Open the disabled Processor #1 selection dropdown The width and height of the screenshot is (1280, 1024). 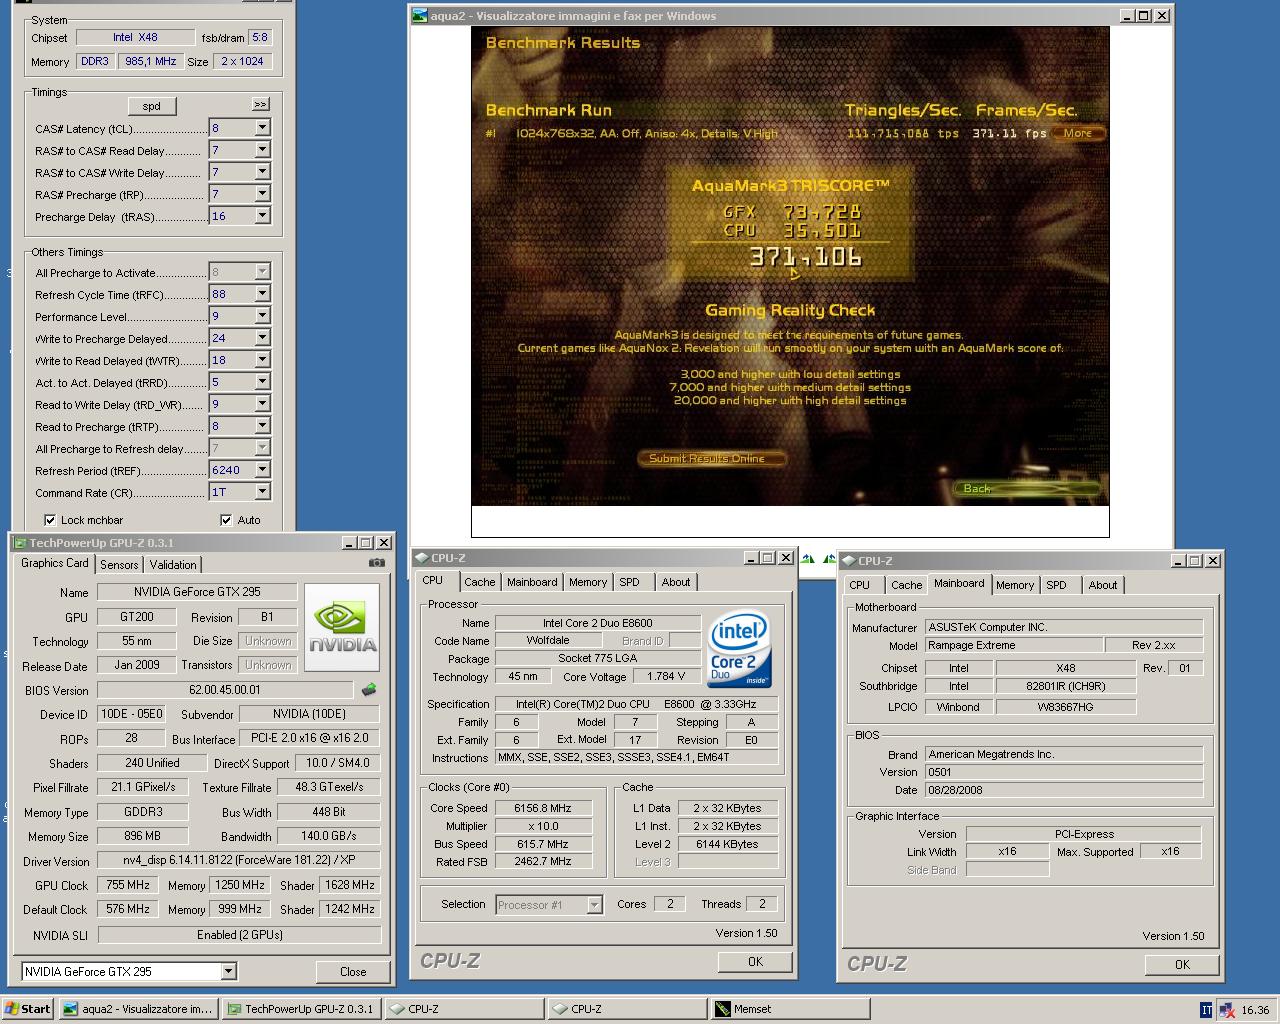pos(549,904)
